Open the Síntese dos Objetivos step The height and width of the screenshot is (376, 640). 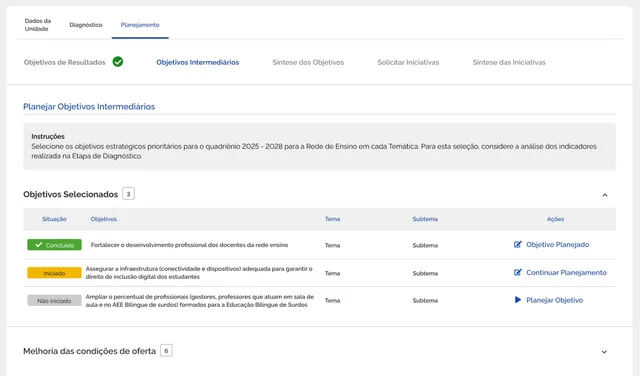click(308, 62)
